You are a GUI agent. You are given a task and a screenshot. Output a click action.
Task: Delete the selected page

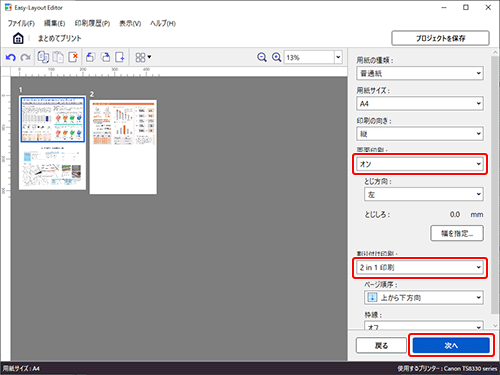(x=73, y=57)
